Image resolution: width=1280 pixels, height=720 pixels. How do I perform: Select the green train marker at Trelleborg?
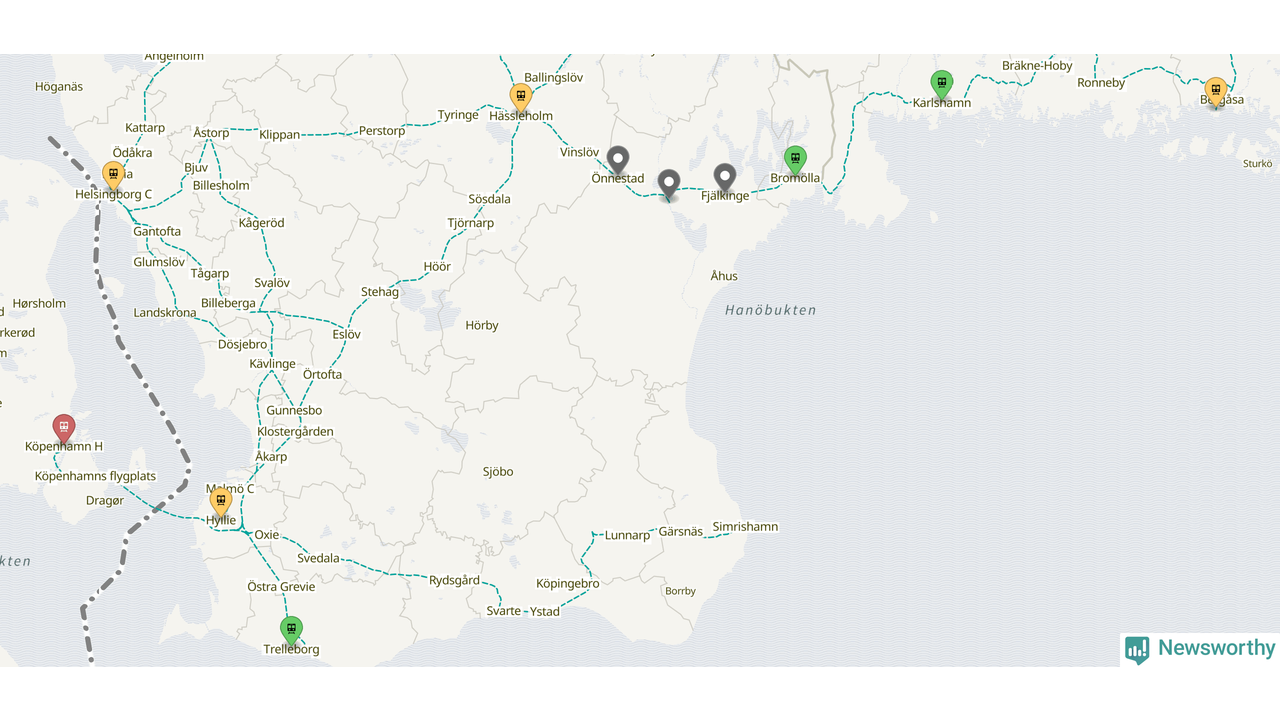(x=291, y=632)
